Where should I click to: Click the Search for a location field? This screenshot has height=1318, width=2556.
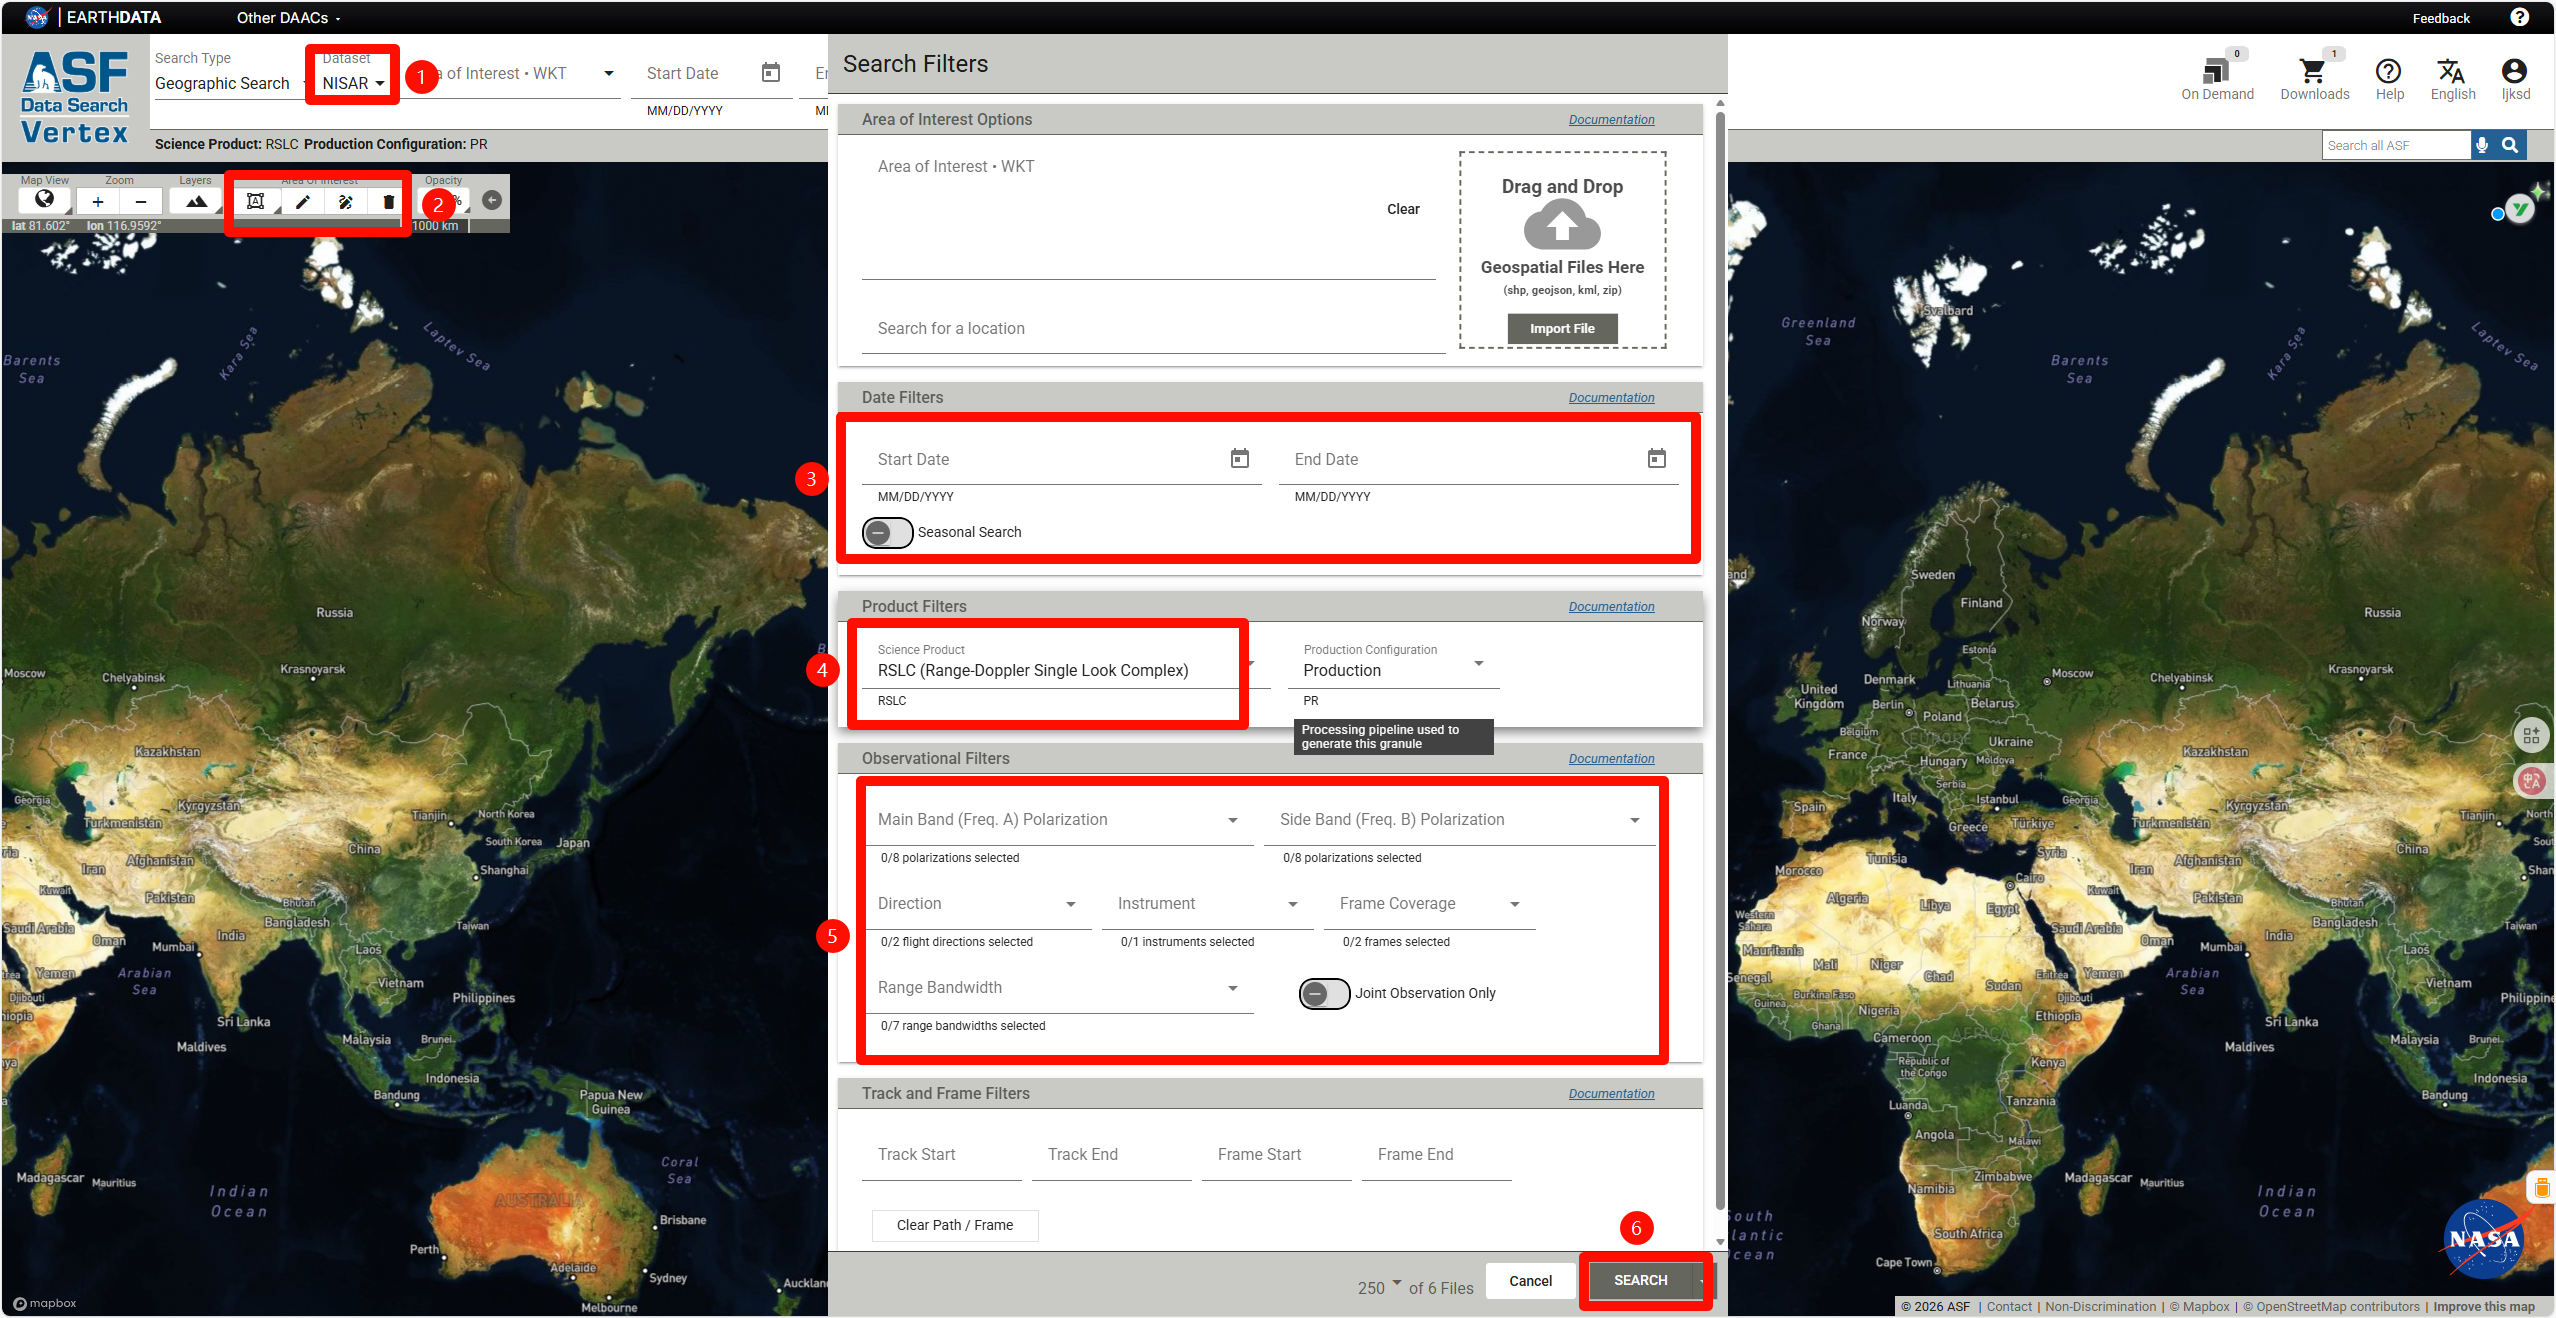(x=1153, y=328)
